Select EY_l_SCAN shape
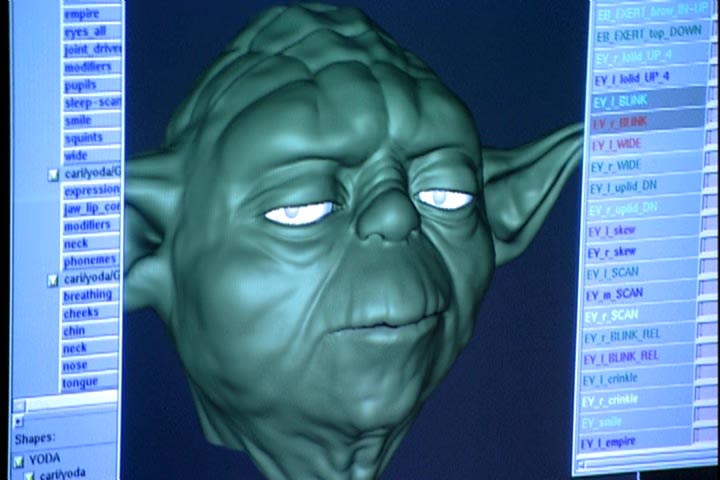This screenshot has height=480, width=720. point(641,273)
